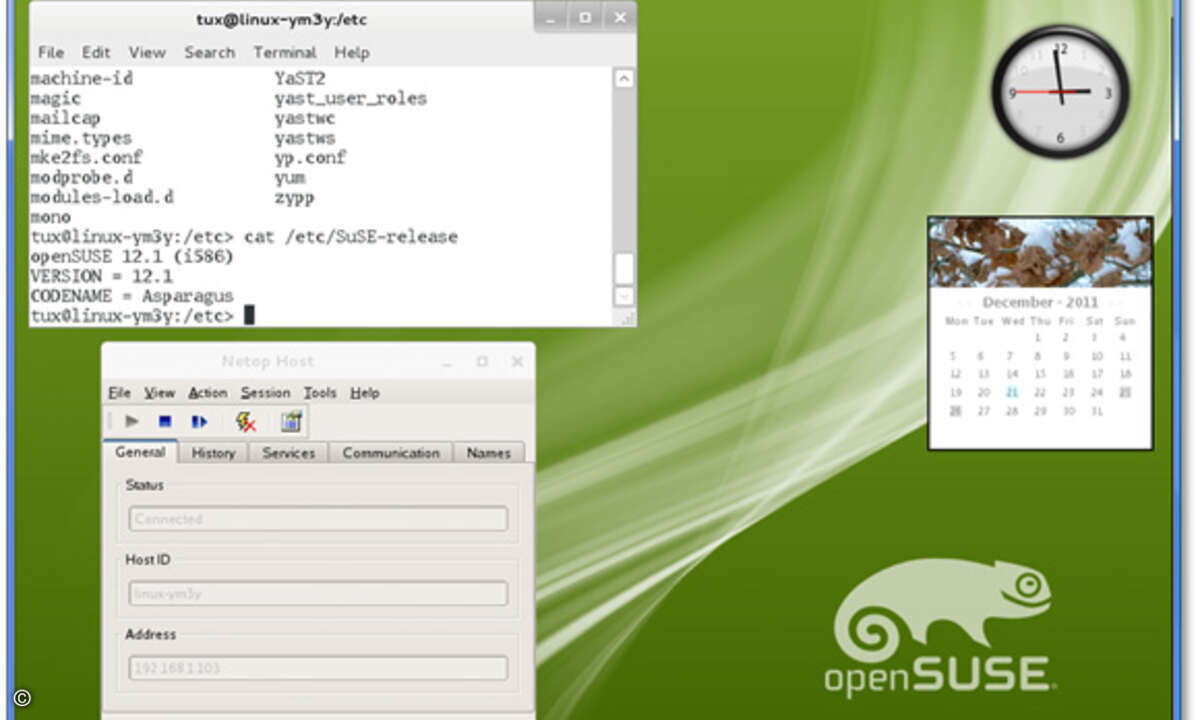1200x720 pixels.
Task: Maximize the Netop Host window
Action: point(482,361)
